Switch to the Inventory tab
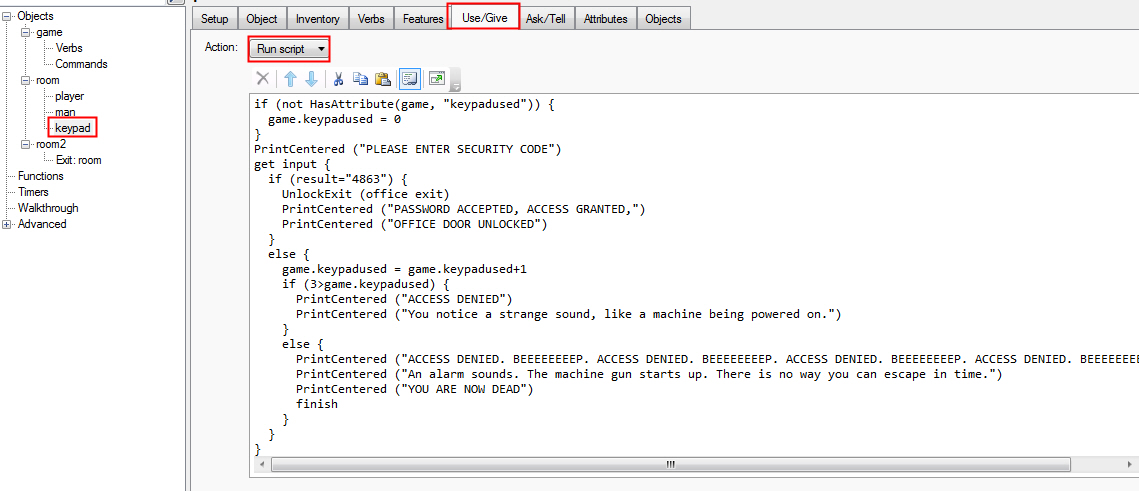Image resolution: width=1139 pixels, height=491 pixels. 317,19
